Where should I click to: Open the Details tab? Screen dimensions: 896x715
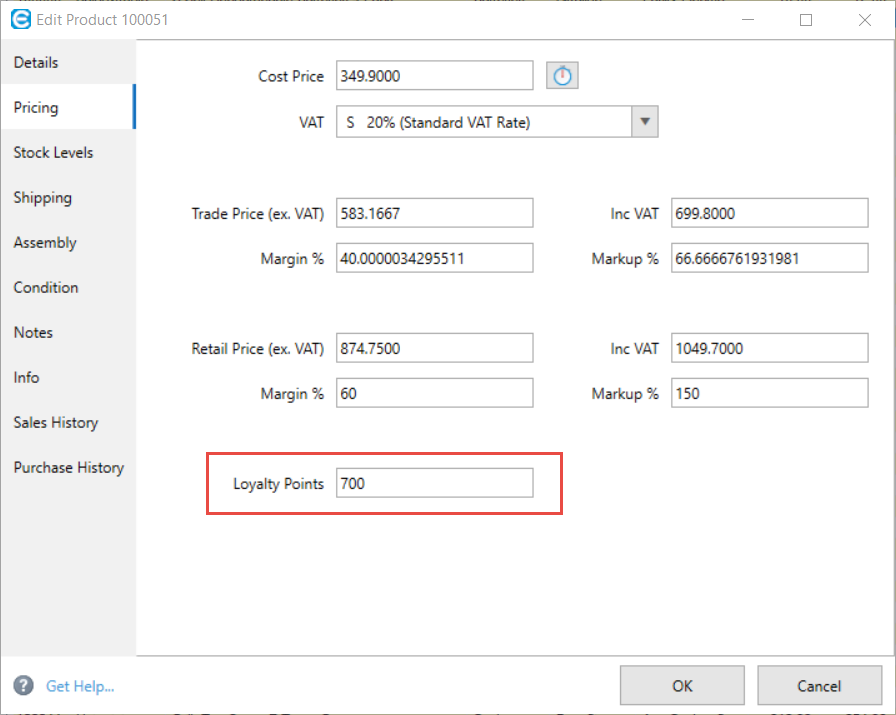pos(36,63)
